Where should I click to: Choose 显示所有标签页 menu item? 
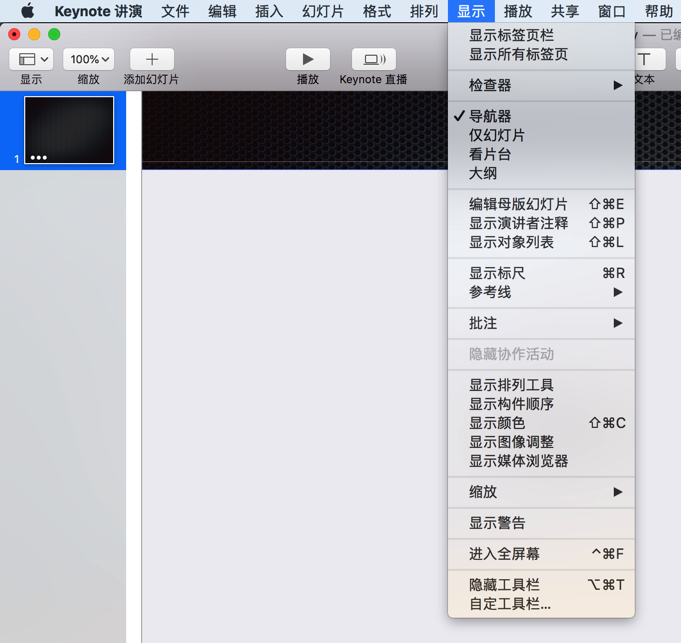coord(541,54)
